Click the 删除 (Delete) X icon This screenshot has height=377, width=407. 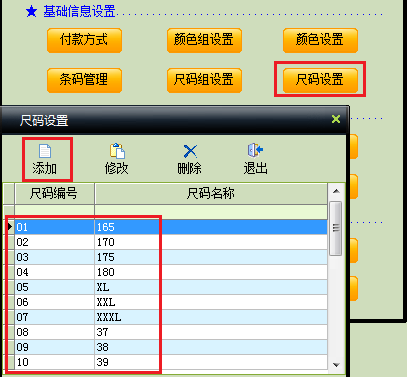[x=190, y=151]
